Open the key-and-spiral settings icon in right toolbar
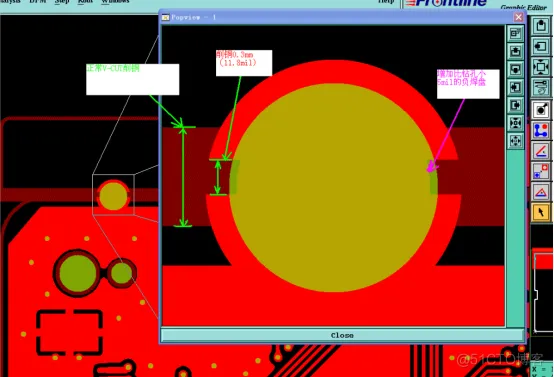 tap(541, 87)
